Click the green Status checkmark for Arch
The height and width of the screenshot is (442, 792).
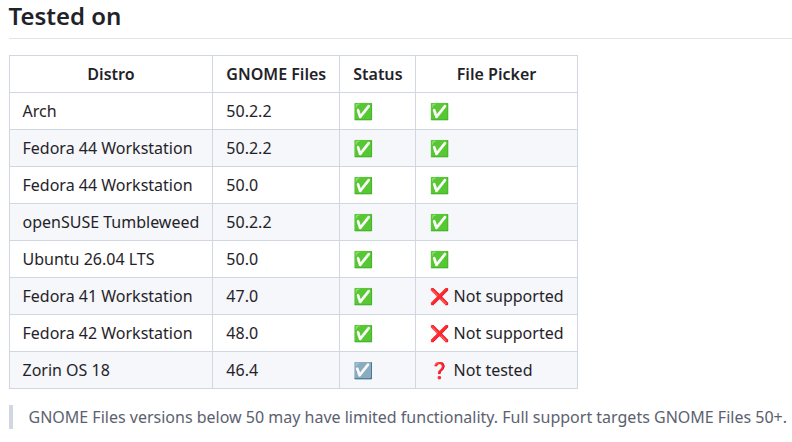(x=363, y=112)
